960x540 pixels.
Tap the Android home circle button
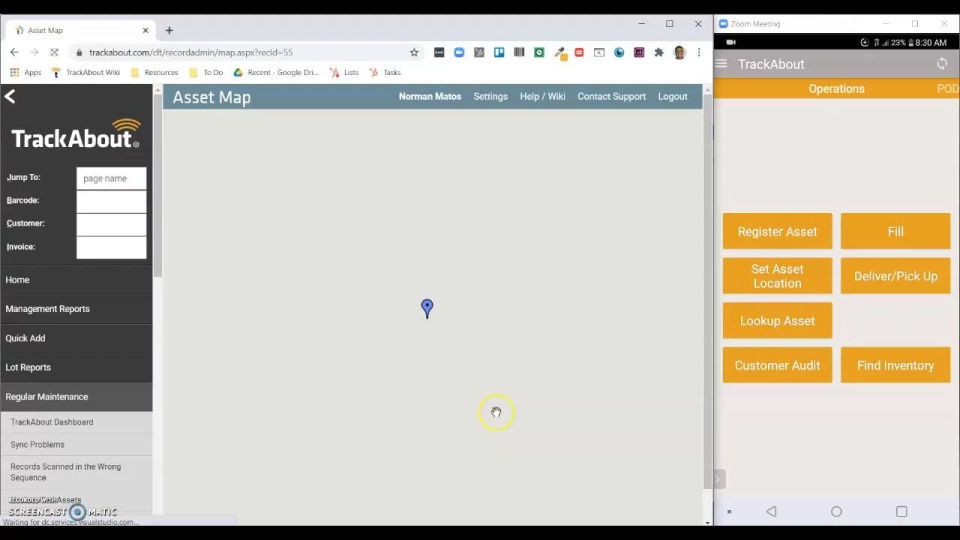tap(836, 511)
